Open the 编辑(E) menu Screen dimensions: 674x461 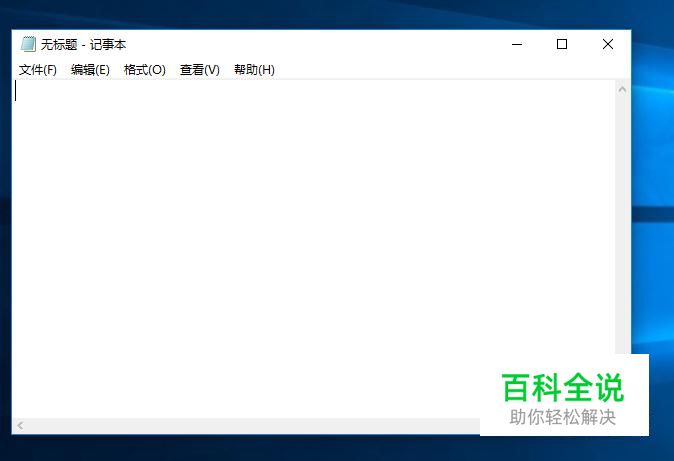(90, 70)
